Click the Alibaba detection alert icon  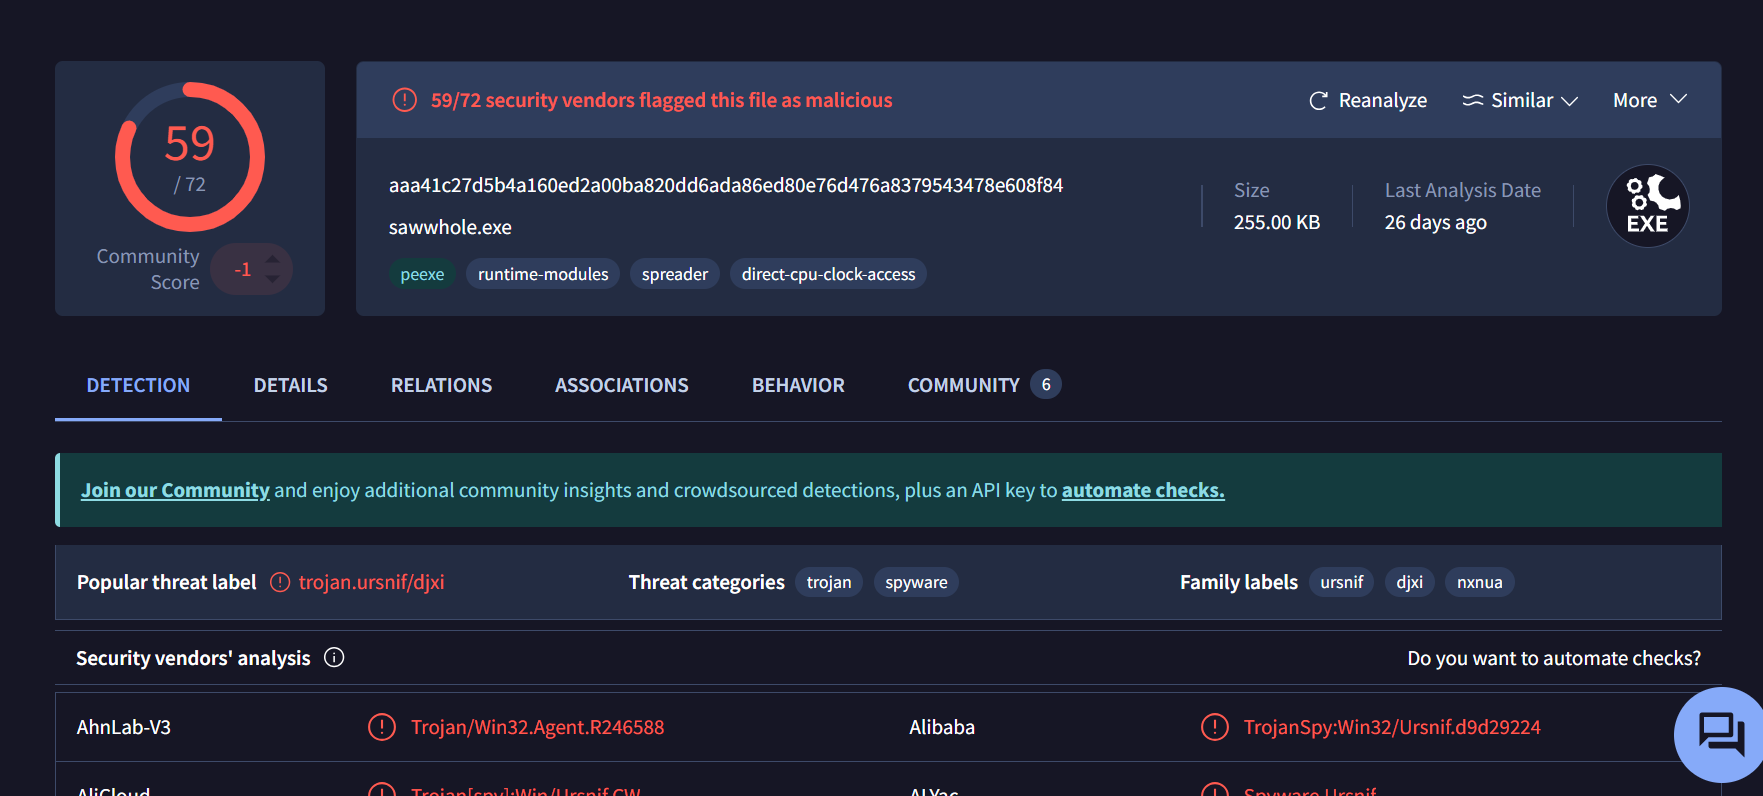coord(1214,727)
